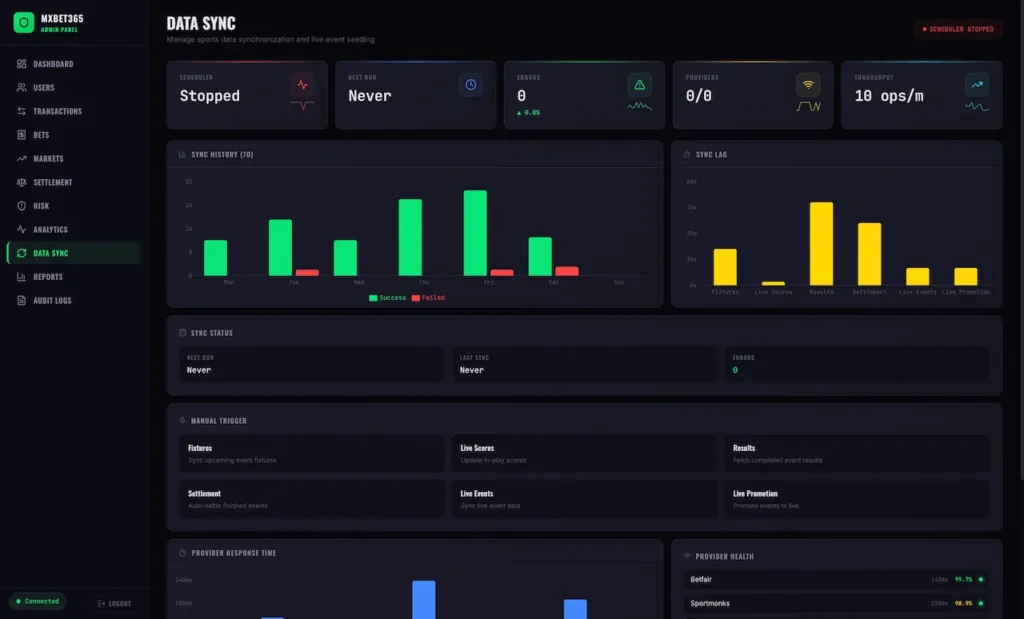Image resolution: width=1024 pixels, height=619 pixels.
Task: Click the Markets trend icon in sidebar
Action: point(22,159)
